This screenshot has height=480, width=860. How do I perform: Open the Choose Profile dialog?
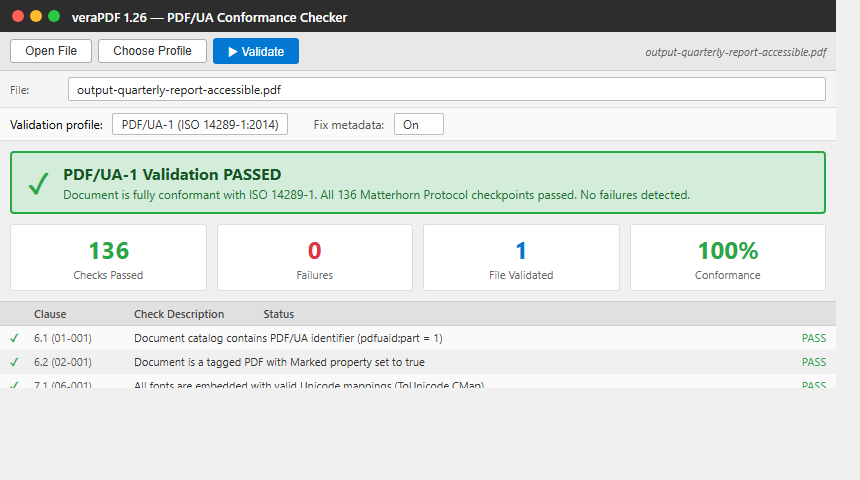tap(152, 51)
